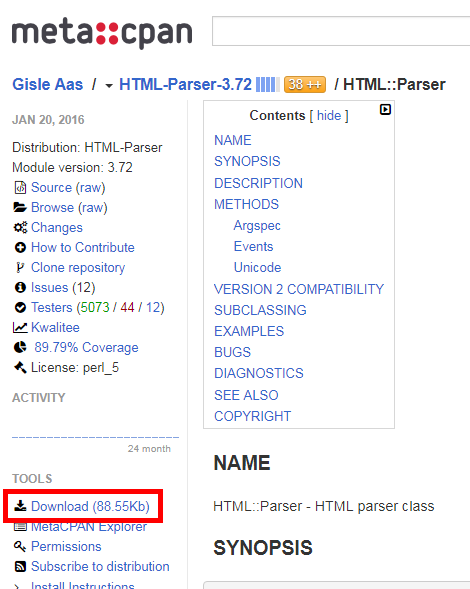Image resolution: width=470 pixels, height=589 pixels.
Task: Click the Source file icon
Action: point(20,187)
